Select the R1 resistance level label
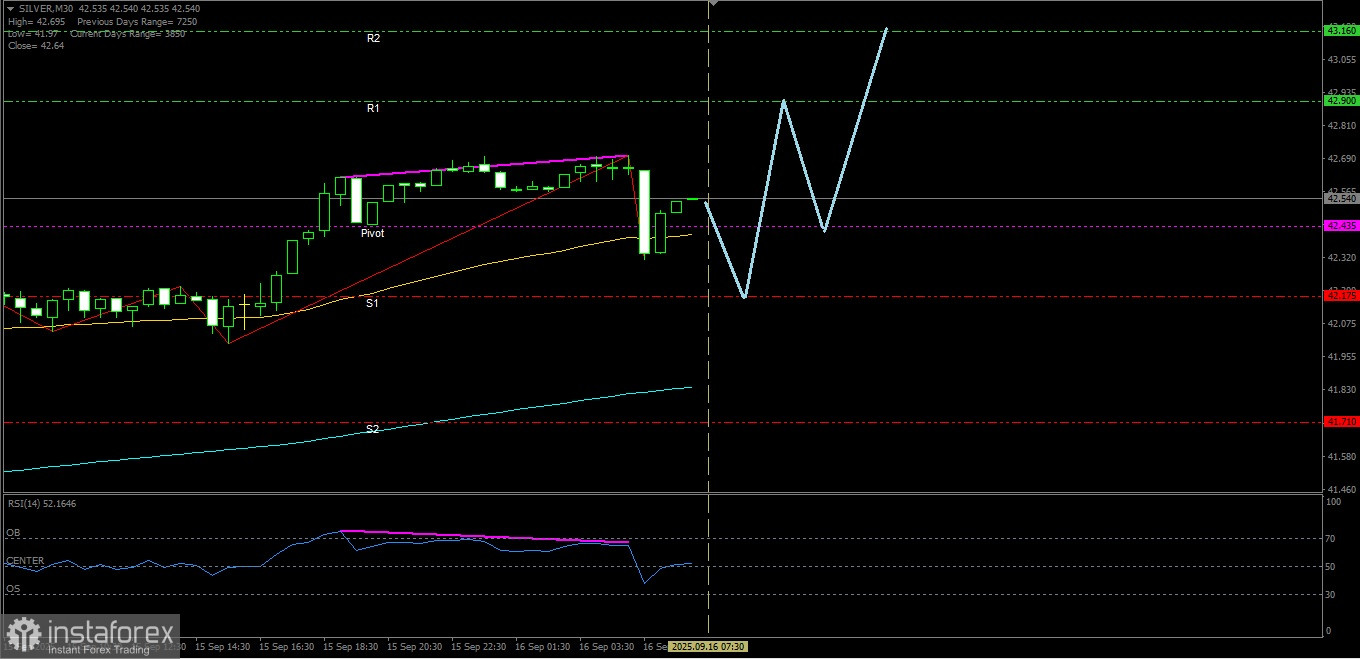This screenshot has height=659, width=1360. [x=373, y=108]
